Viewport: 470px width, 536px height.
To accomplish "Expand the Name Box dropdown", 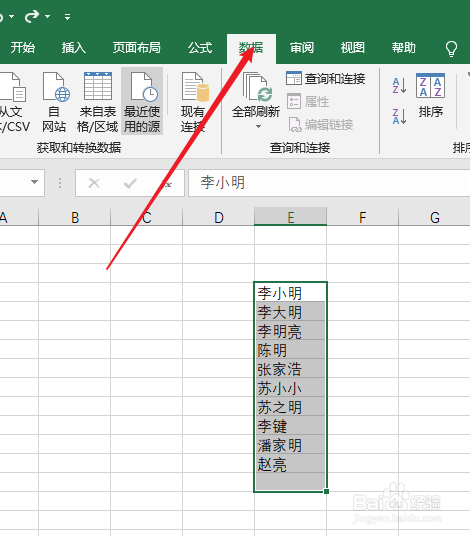I will [x=35, y=182].
